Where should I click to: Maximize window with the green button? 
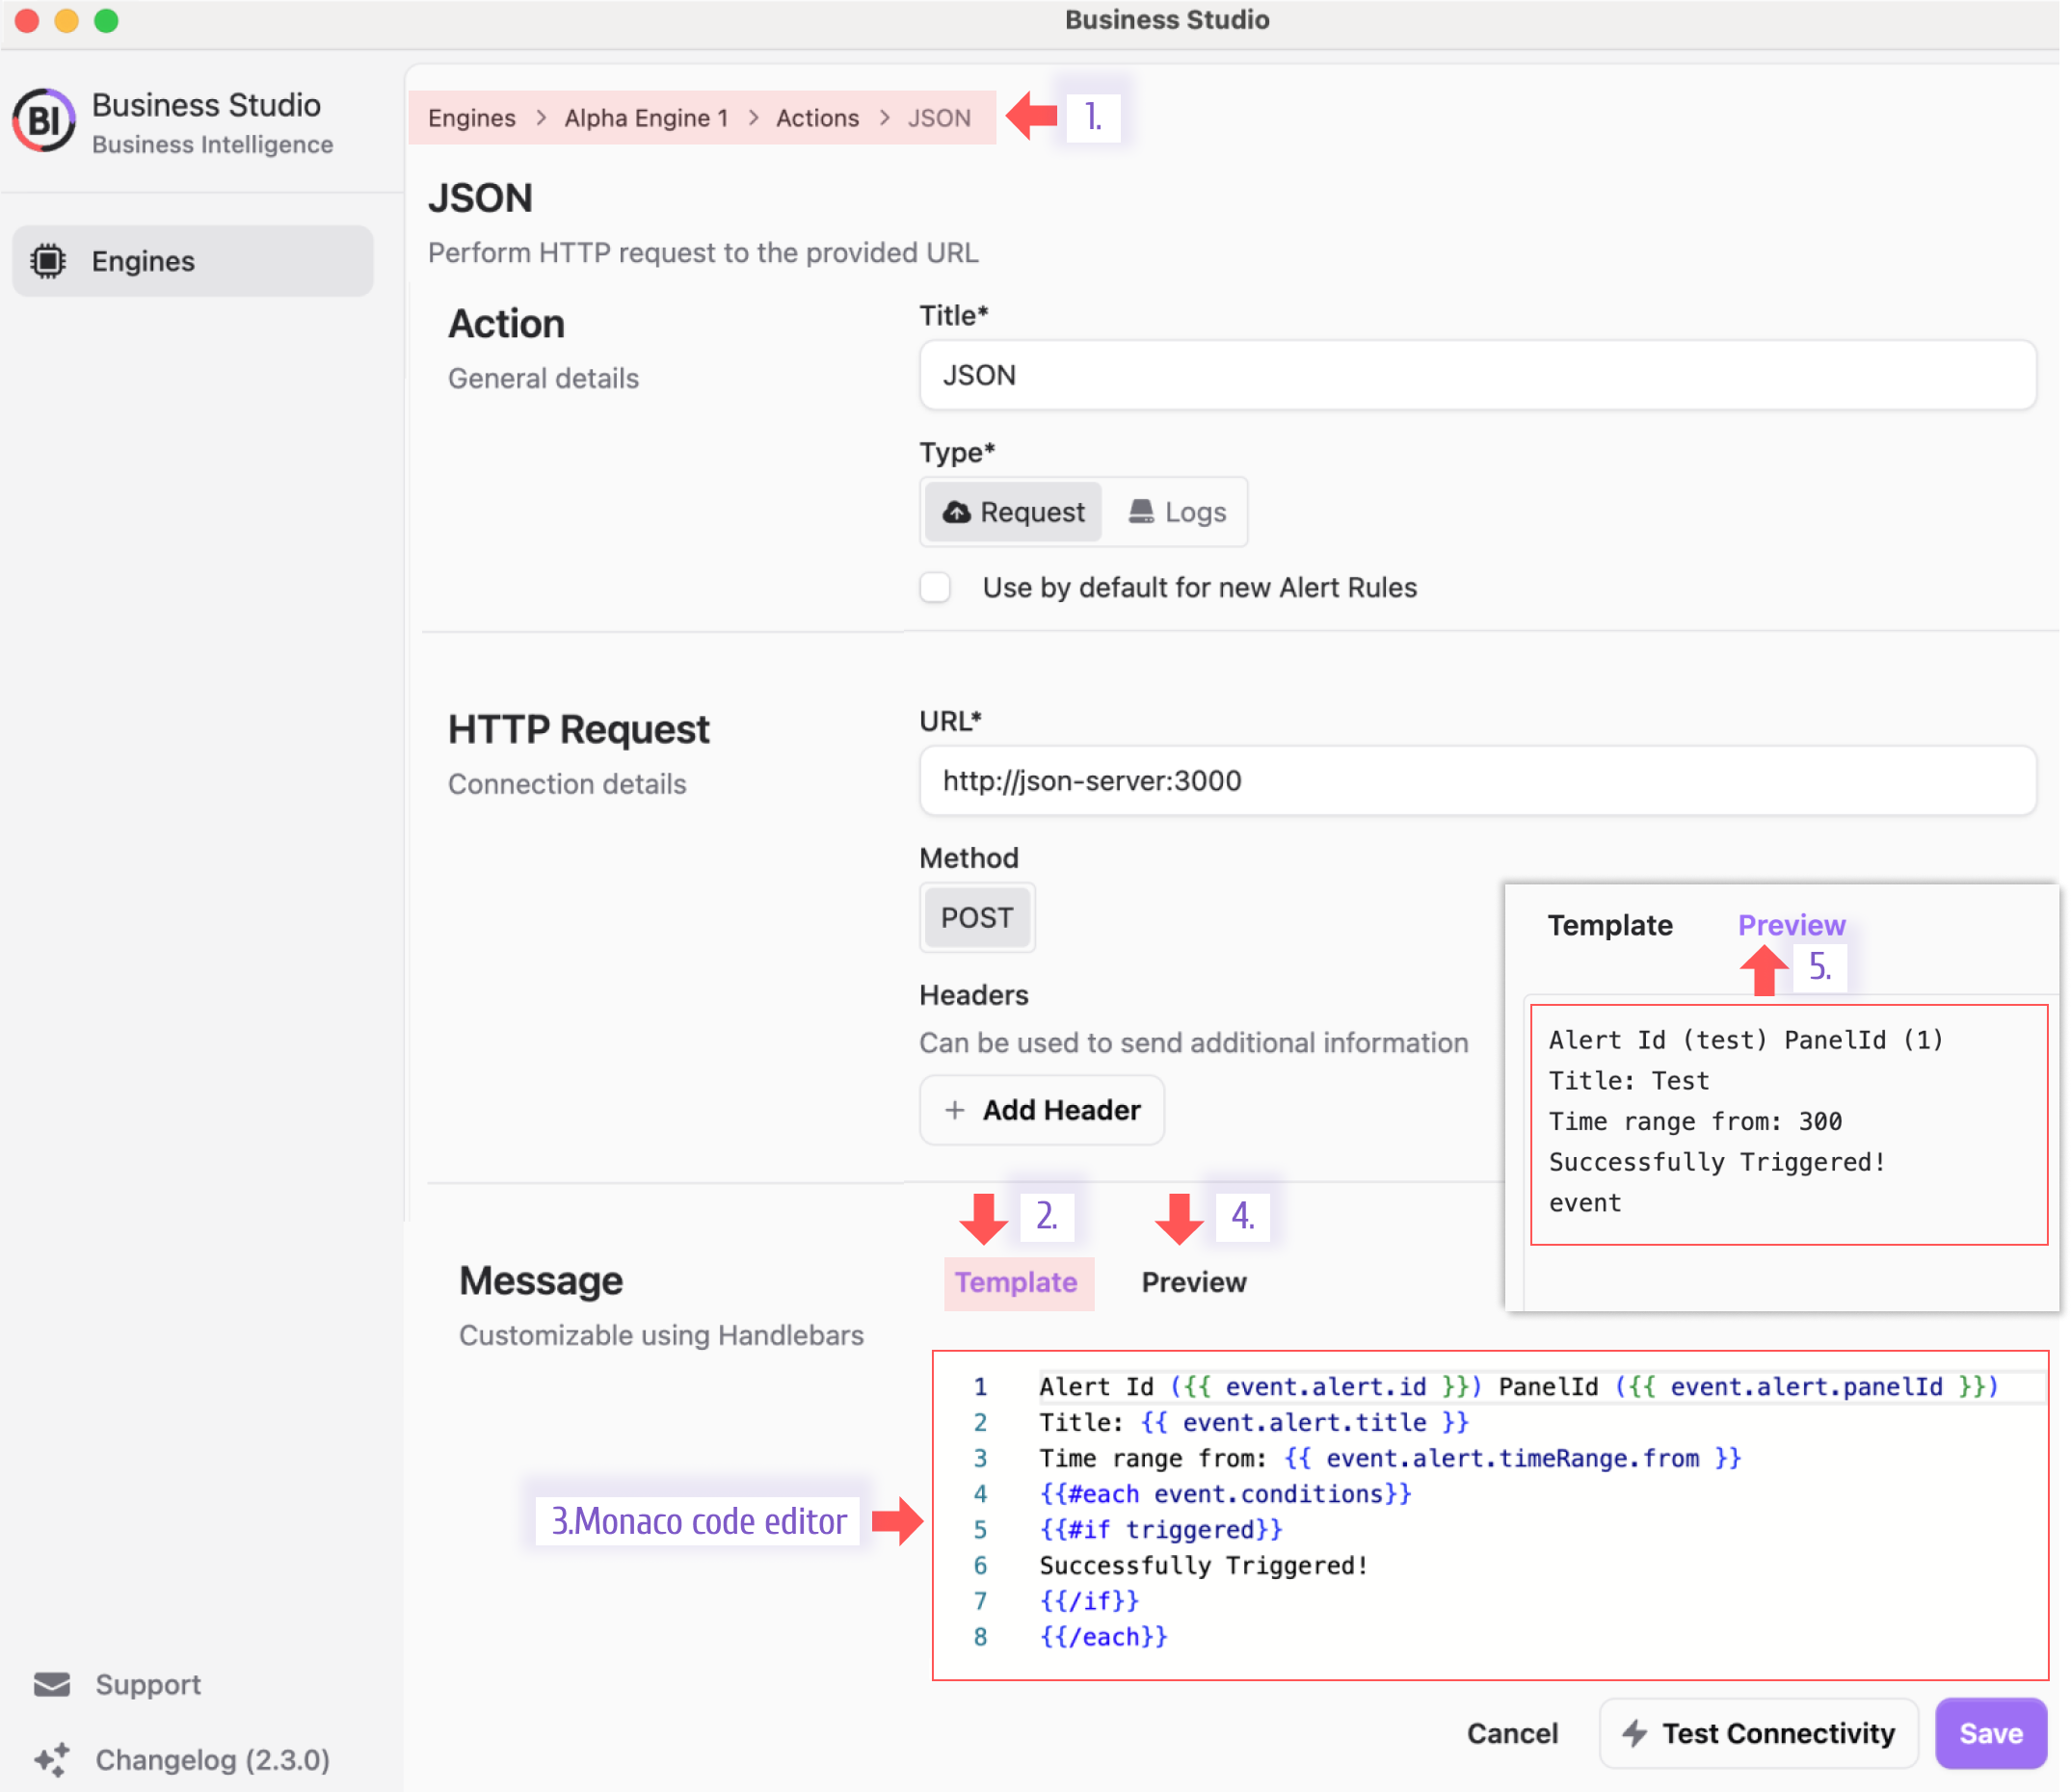106,20
